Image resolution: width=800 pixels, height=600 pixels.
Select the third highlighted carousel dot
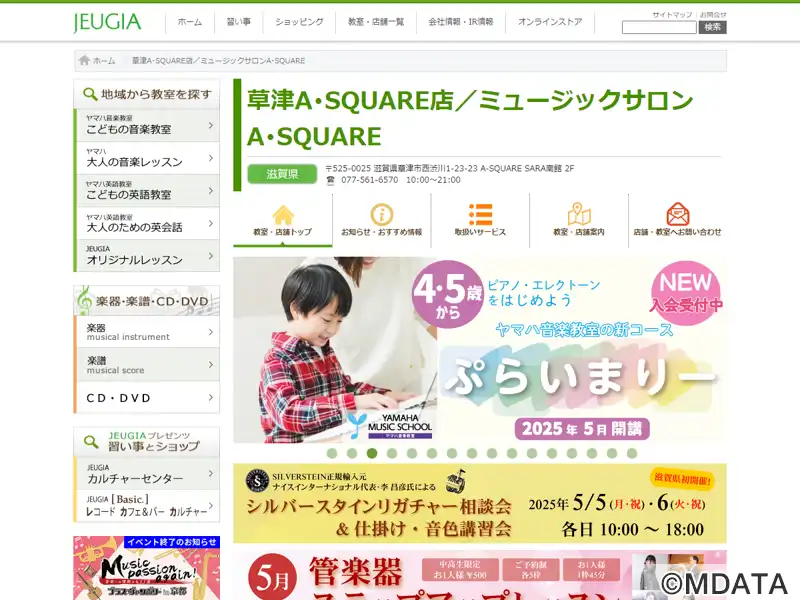point(372,453)
